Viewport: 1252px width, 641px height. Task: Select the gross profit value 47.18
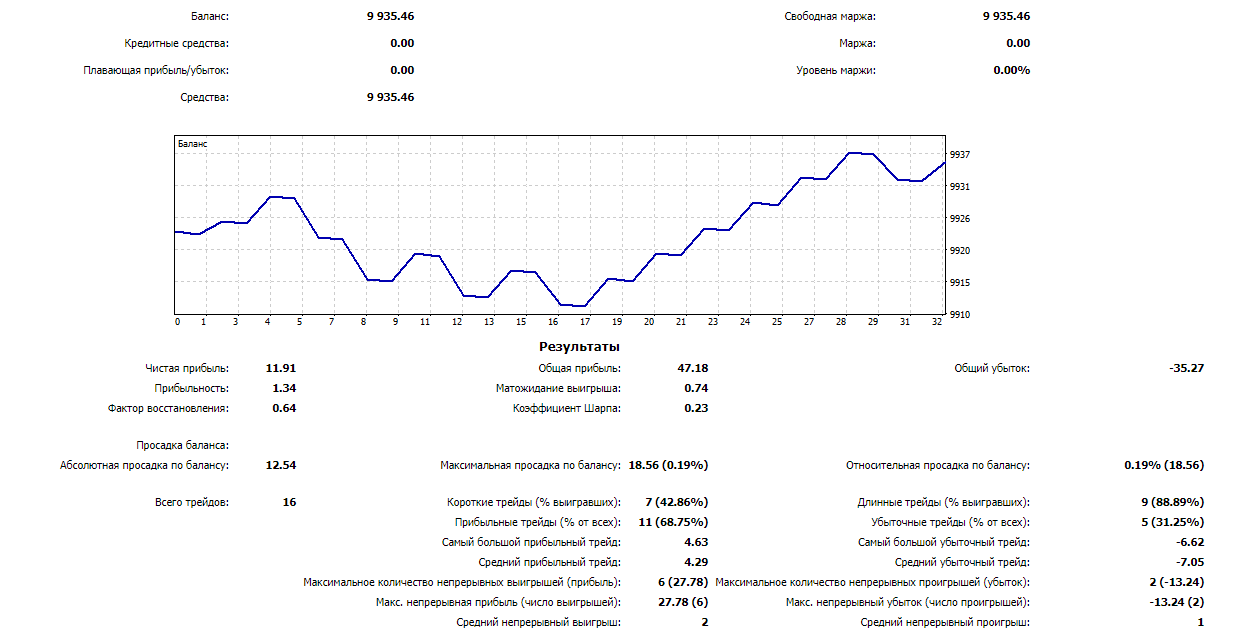click(x=693, y=368)
